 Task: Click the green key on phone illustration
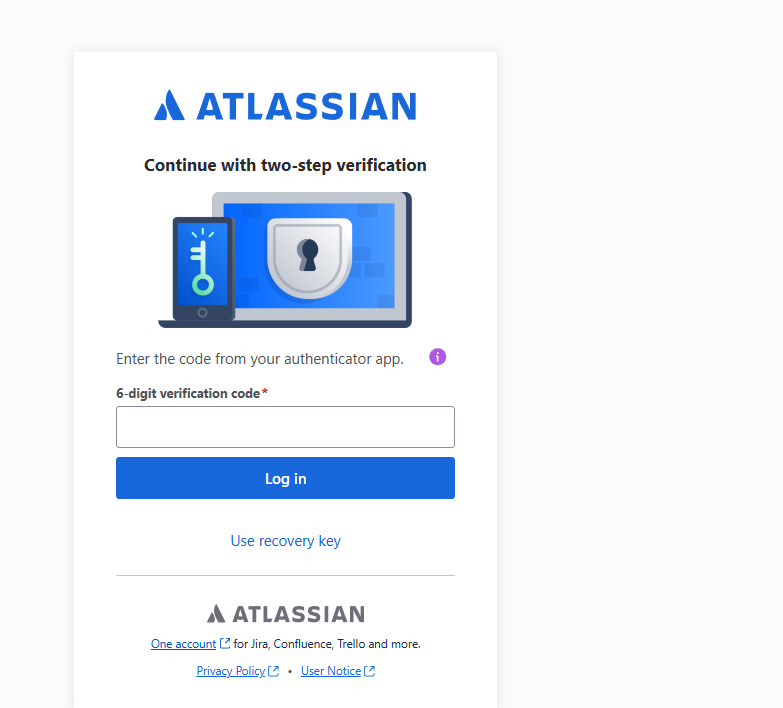tap(202, 262)
